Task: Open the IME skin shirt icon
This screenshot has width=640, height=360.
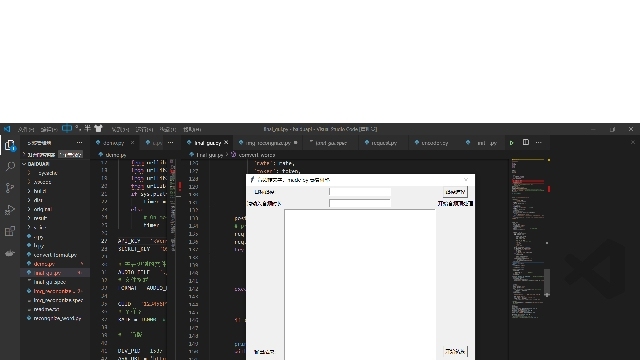Action: point(98,128)
